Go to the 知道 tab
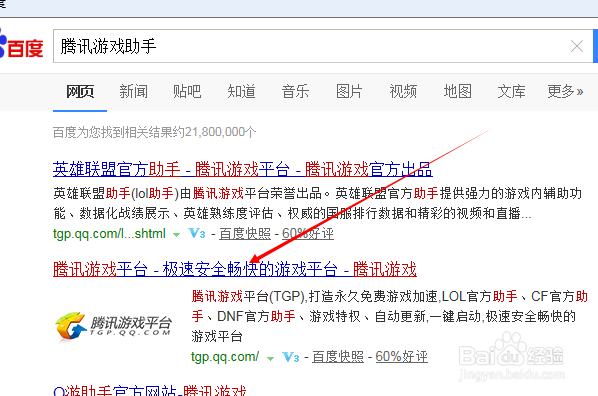Viewport: 598px width, 396px height. [241, 92]
